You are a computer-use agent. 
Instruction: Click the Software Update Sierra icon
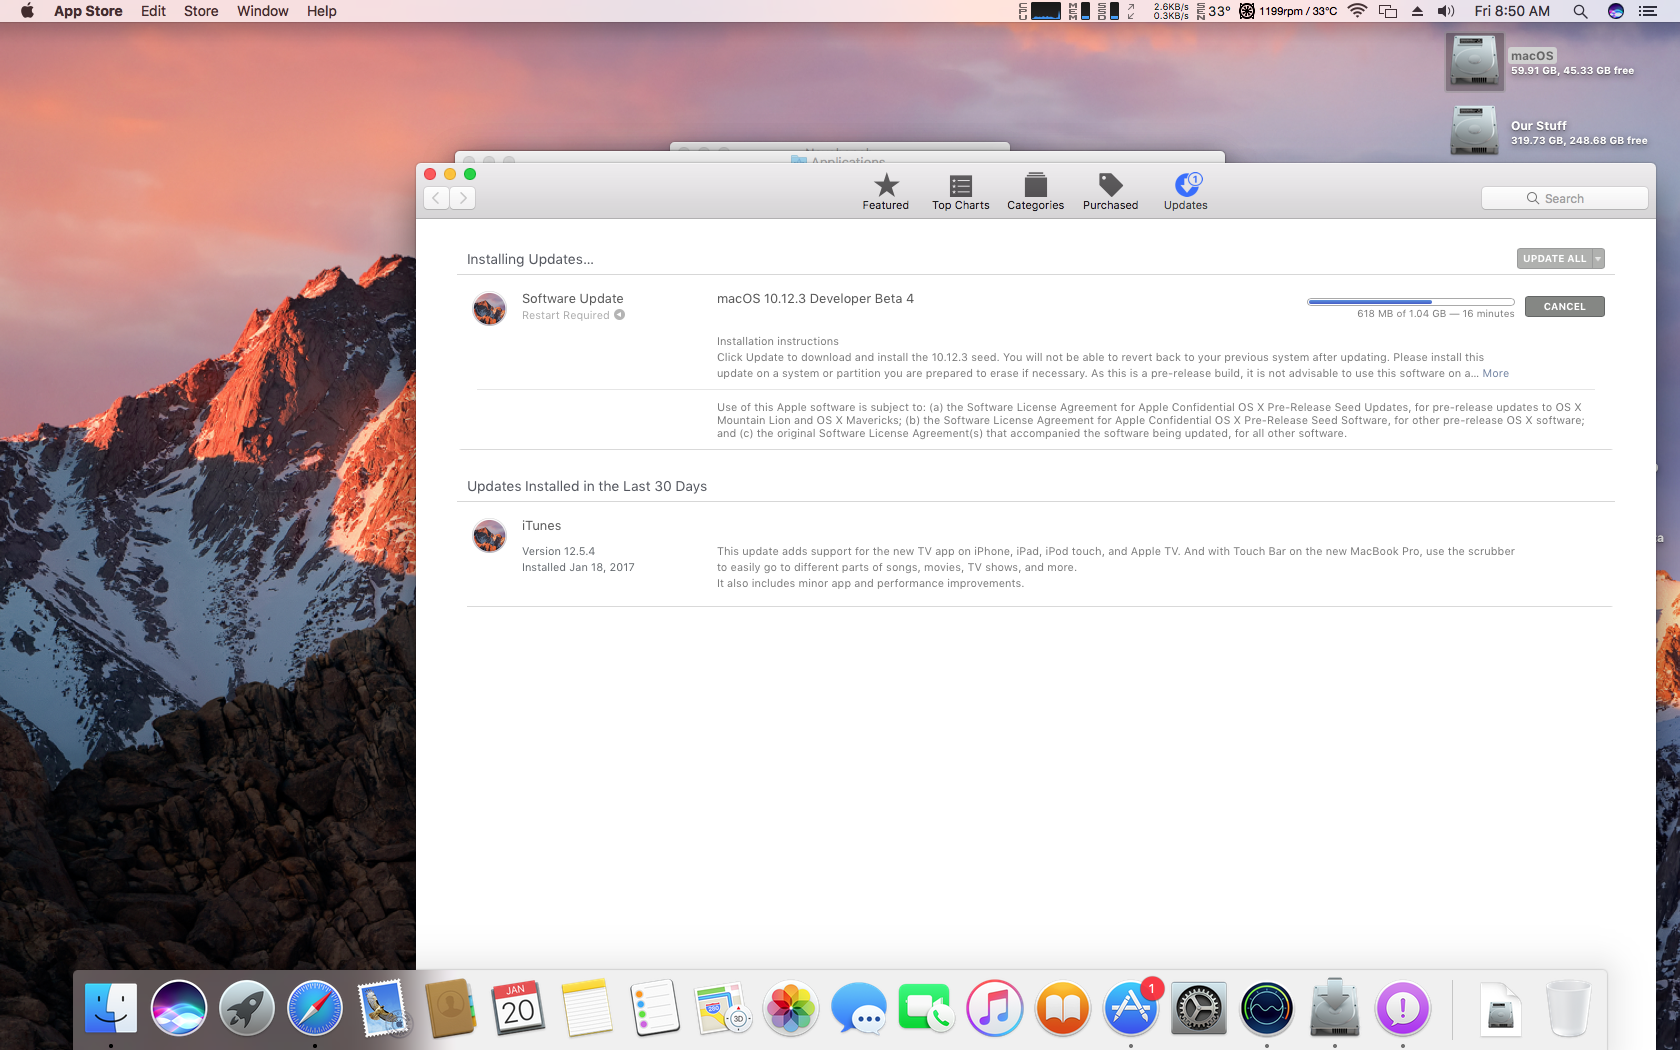[489, 308]
